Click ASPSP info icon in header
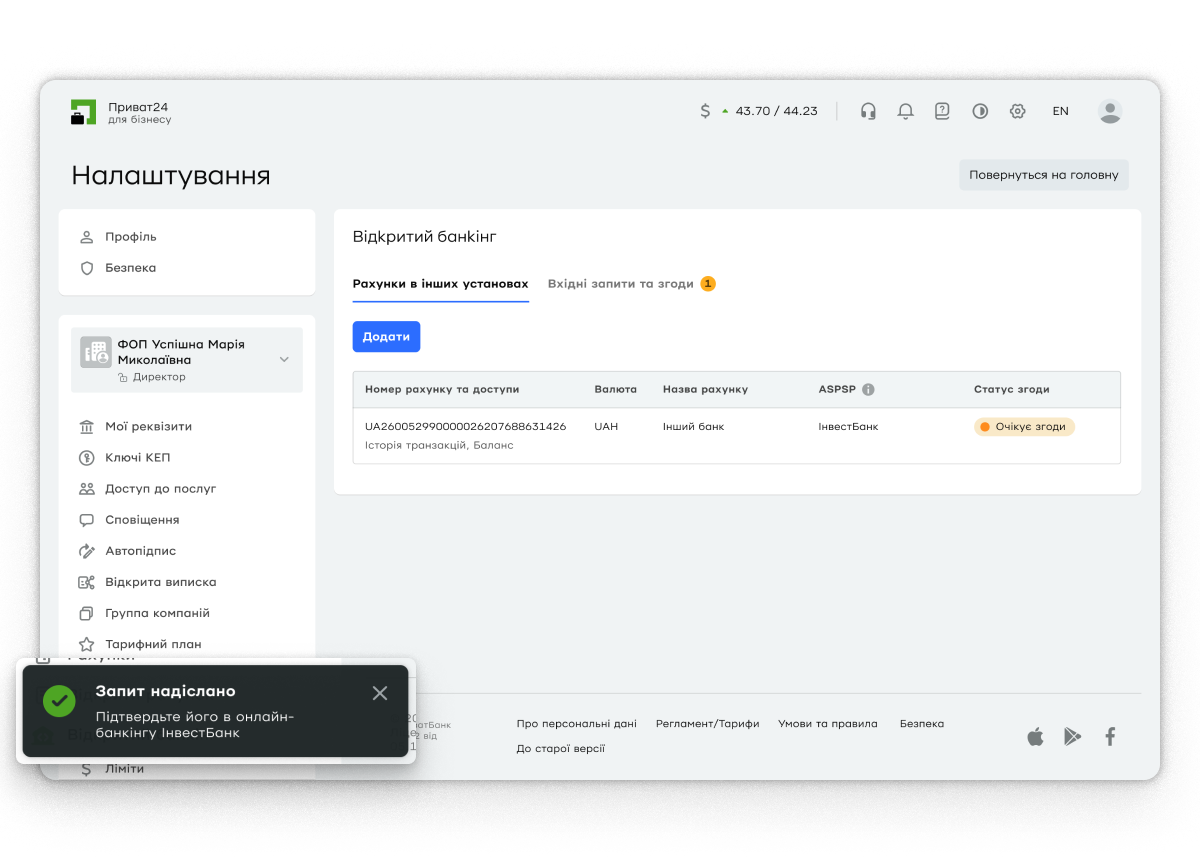 point(868,390)
